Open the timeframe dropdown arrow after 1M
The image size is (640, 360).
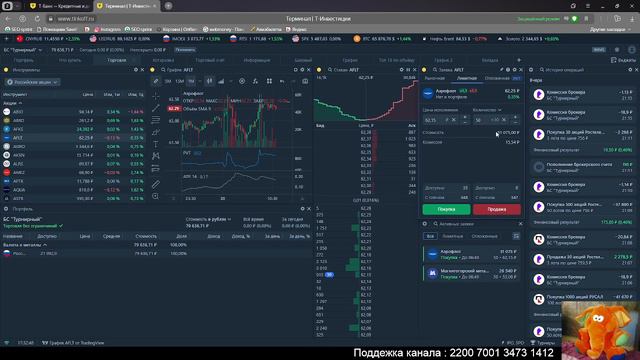click(x=200, y=81)
